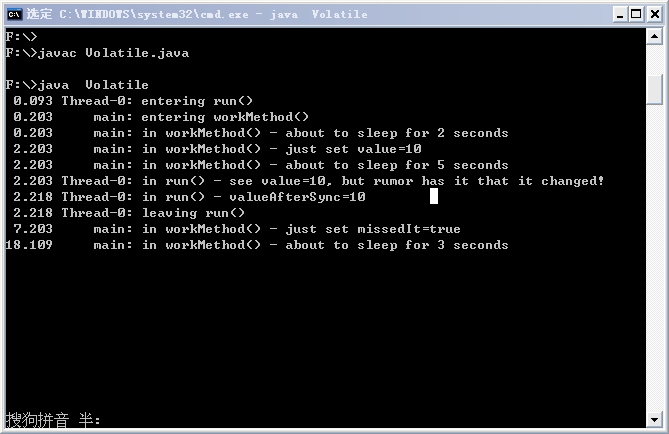669x434 pixels.
Task: Click the 'rumor has it that it changed!' text
Action: tap(488, 181)
